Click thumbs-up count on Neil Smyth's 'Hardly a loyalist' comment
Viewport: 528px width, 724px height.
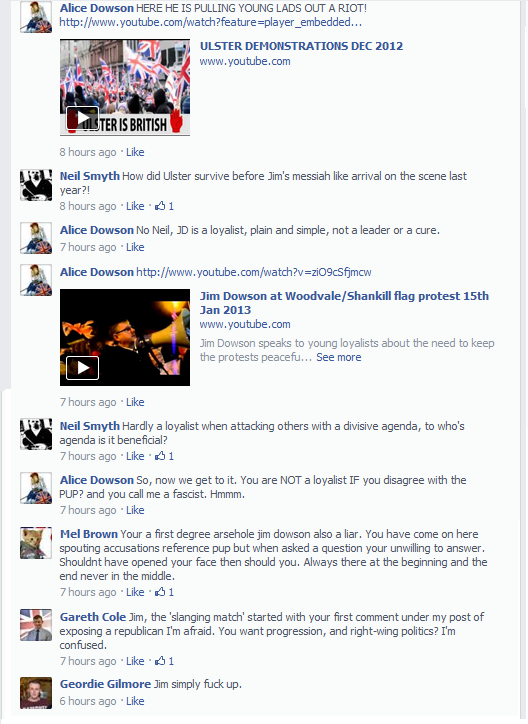click(171, 456)
